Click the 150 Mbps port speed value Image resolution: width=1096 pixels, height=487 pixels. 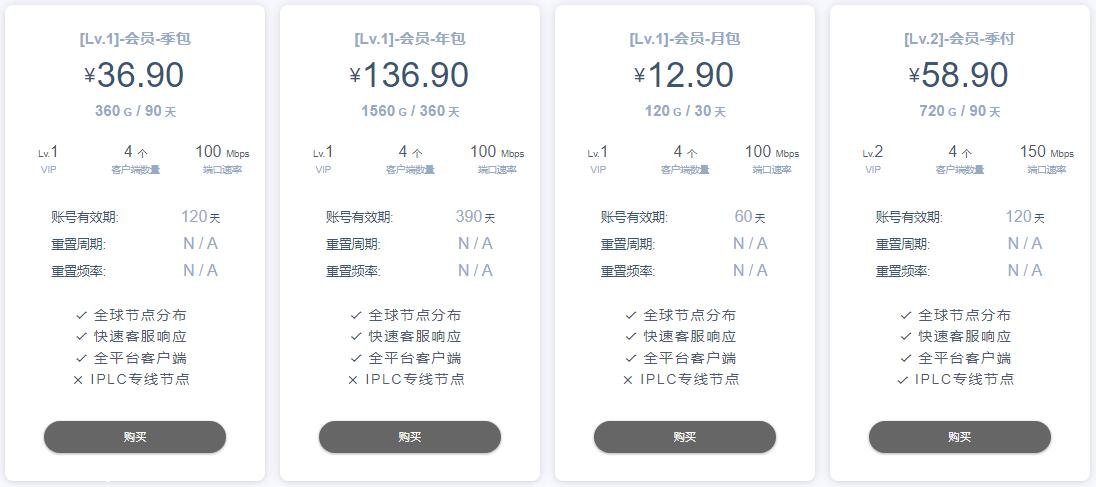click(1046, 152)
